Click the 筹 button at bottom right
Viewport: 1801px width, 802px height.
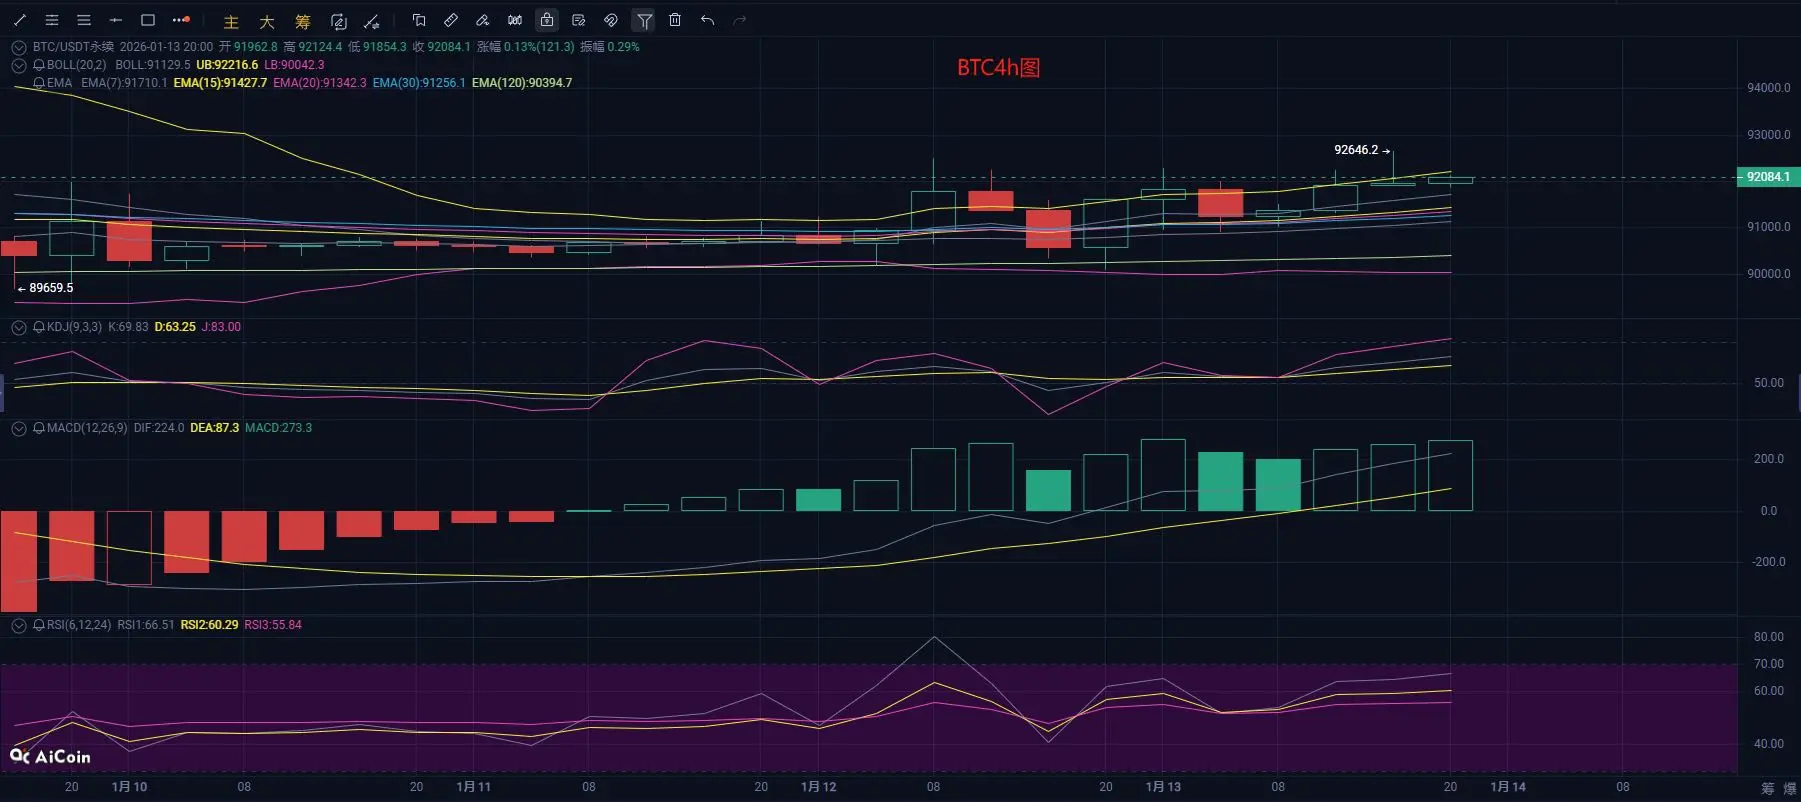[1767, 789]
